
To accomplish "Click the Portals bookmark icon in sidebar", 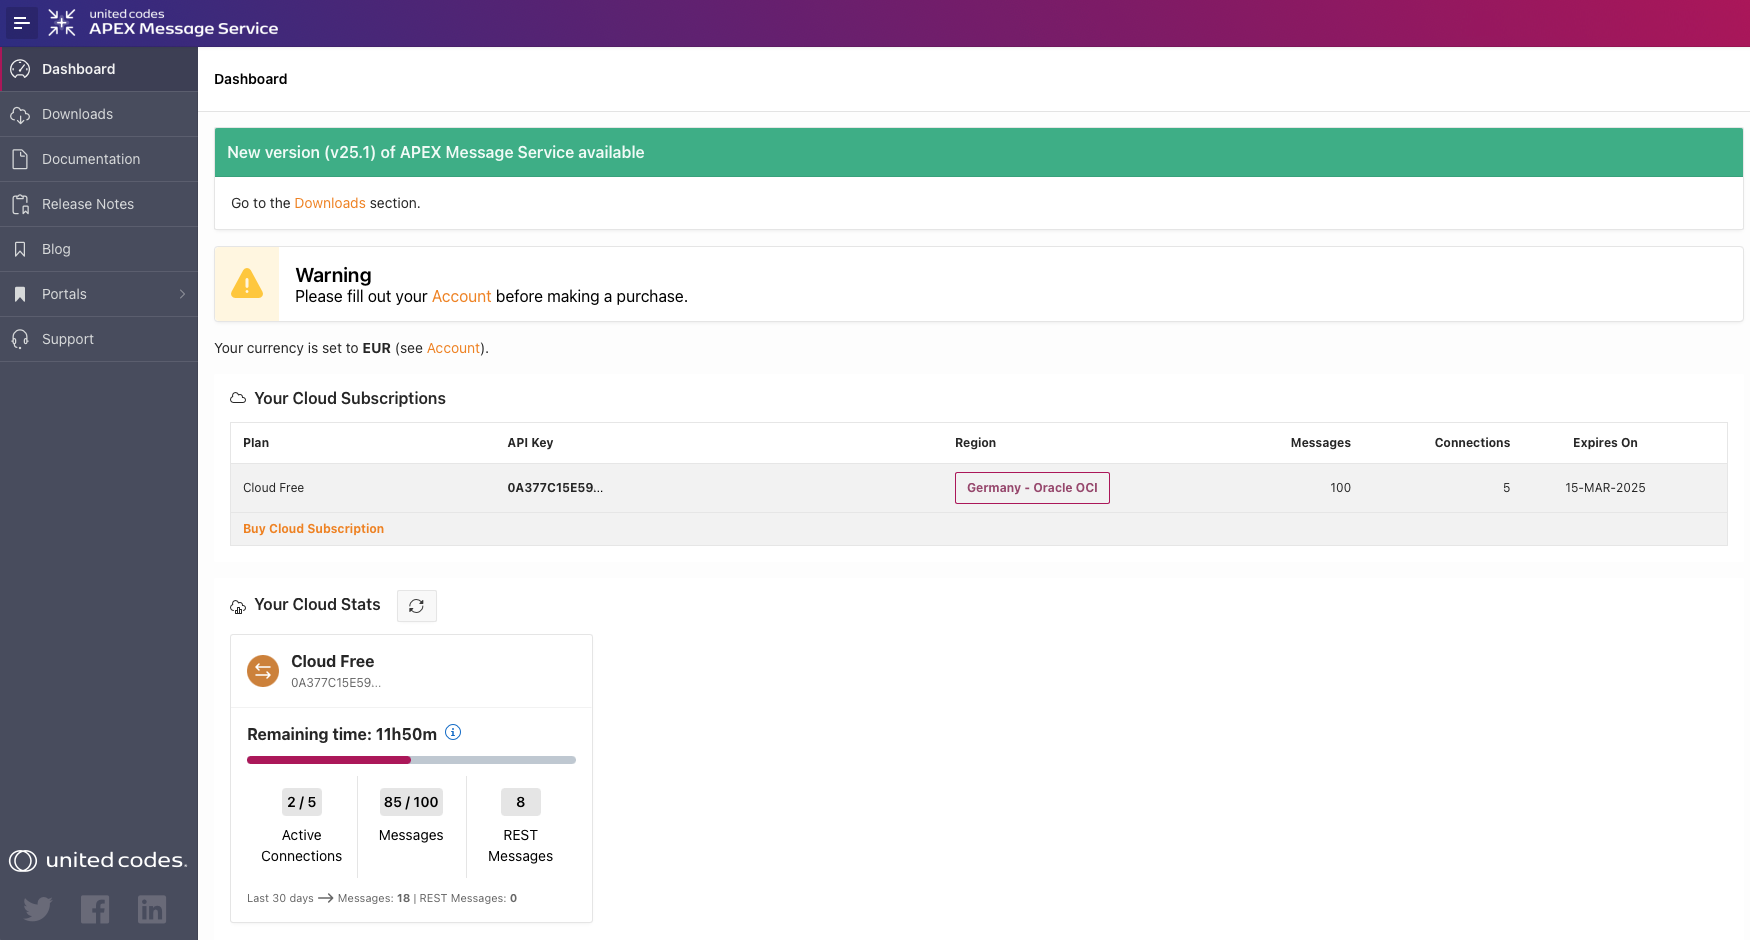I will (20, 294).
